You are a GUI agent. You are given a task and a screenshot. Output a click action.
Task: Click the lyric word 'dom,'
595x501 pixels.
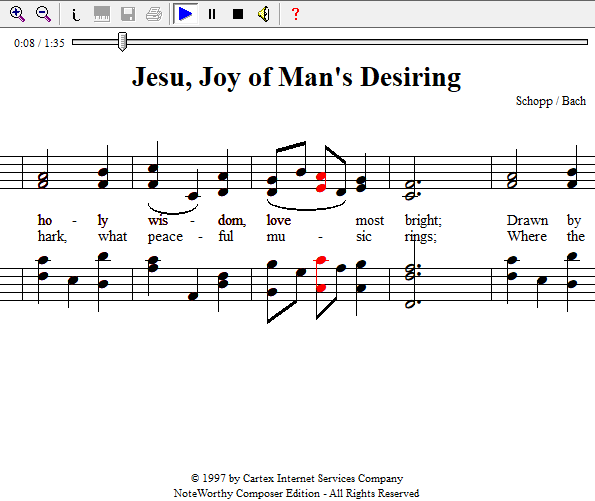[232, 220]
